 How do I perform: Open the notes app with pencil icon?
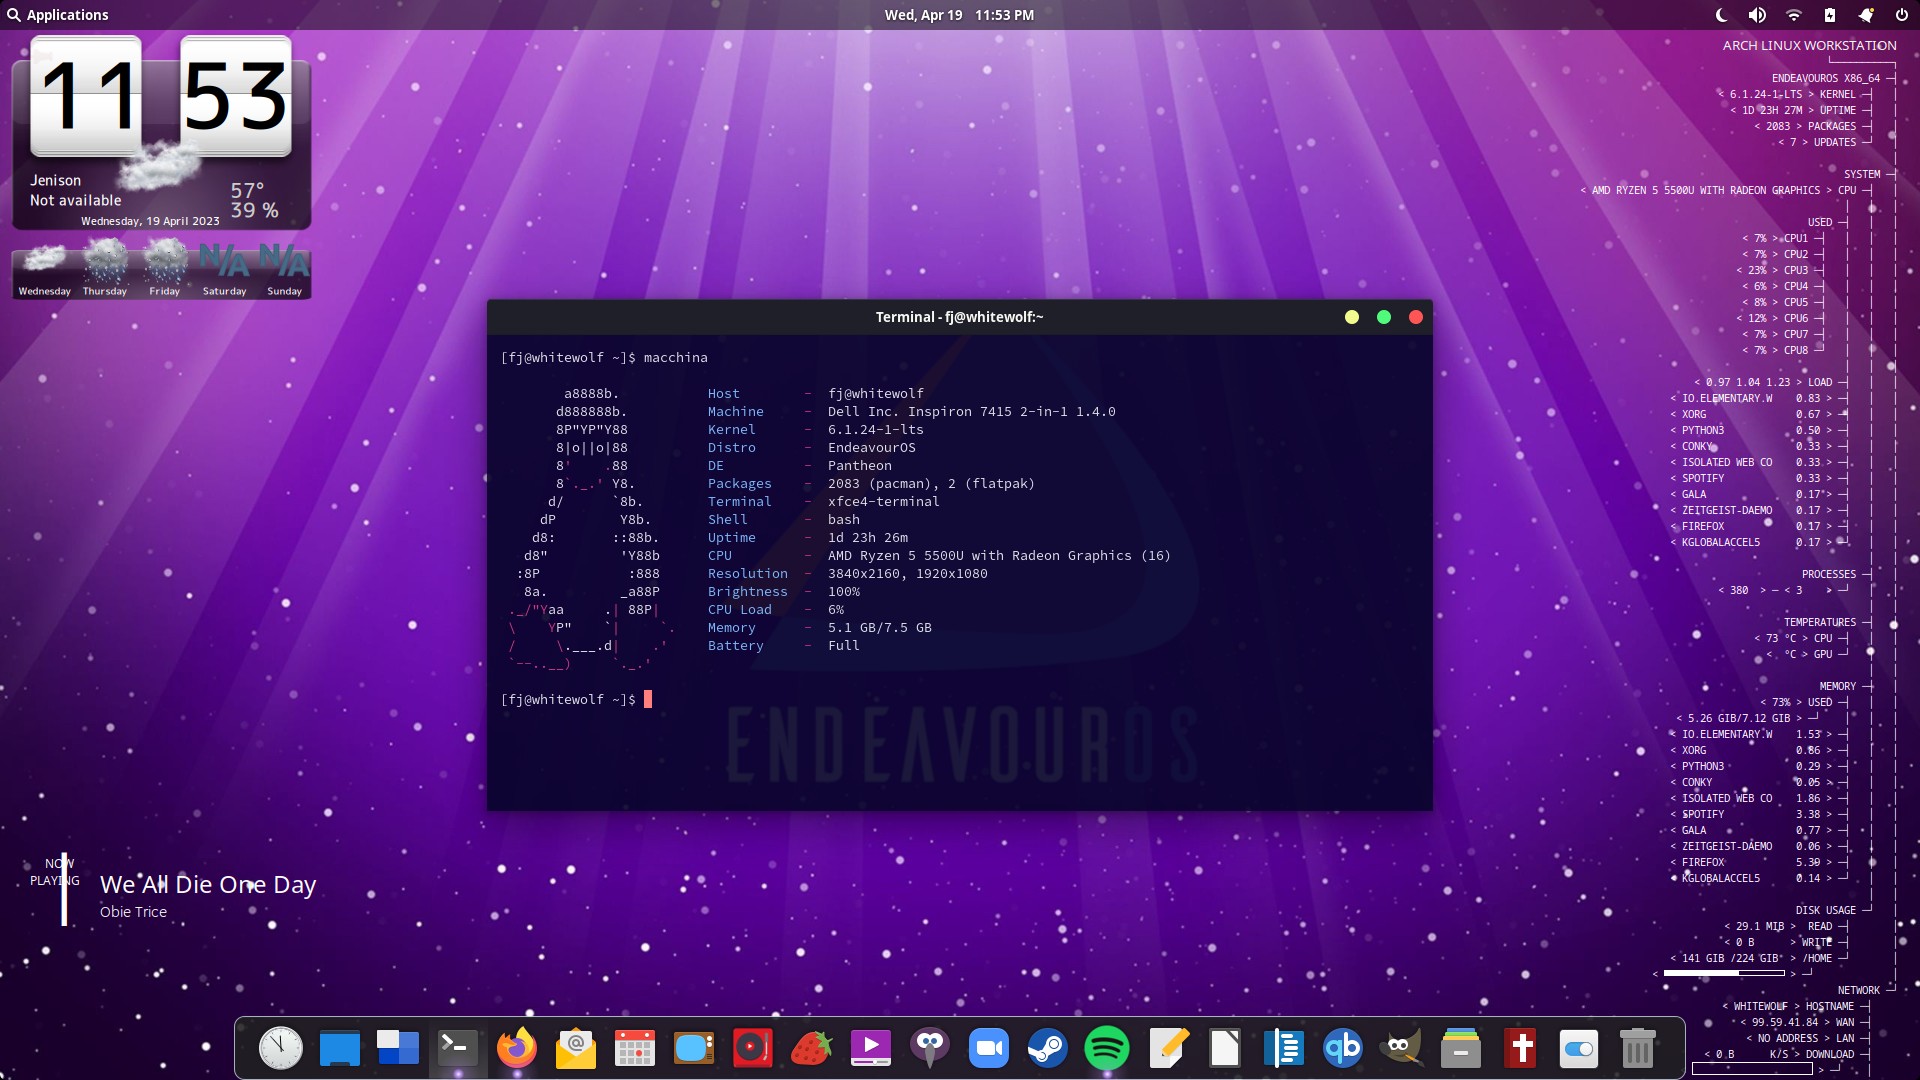tap(1166, 1048)
